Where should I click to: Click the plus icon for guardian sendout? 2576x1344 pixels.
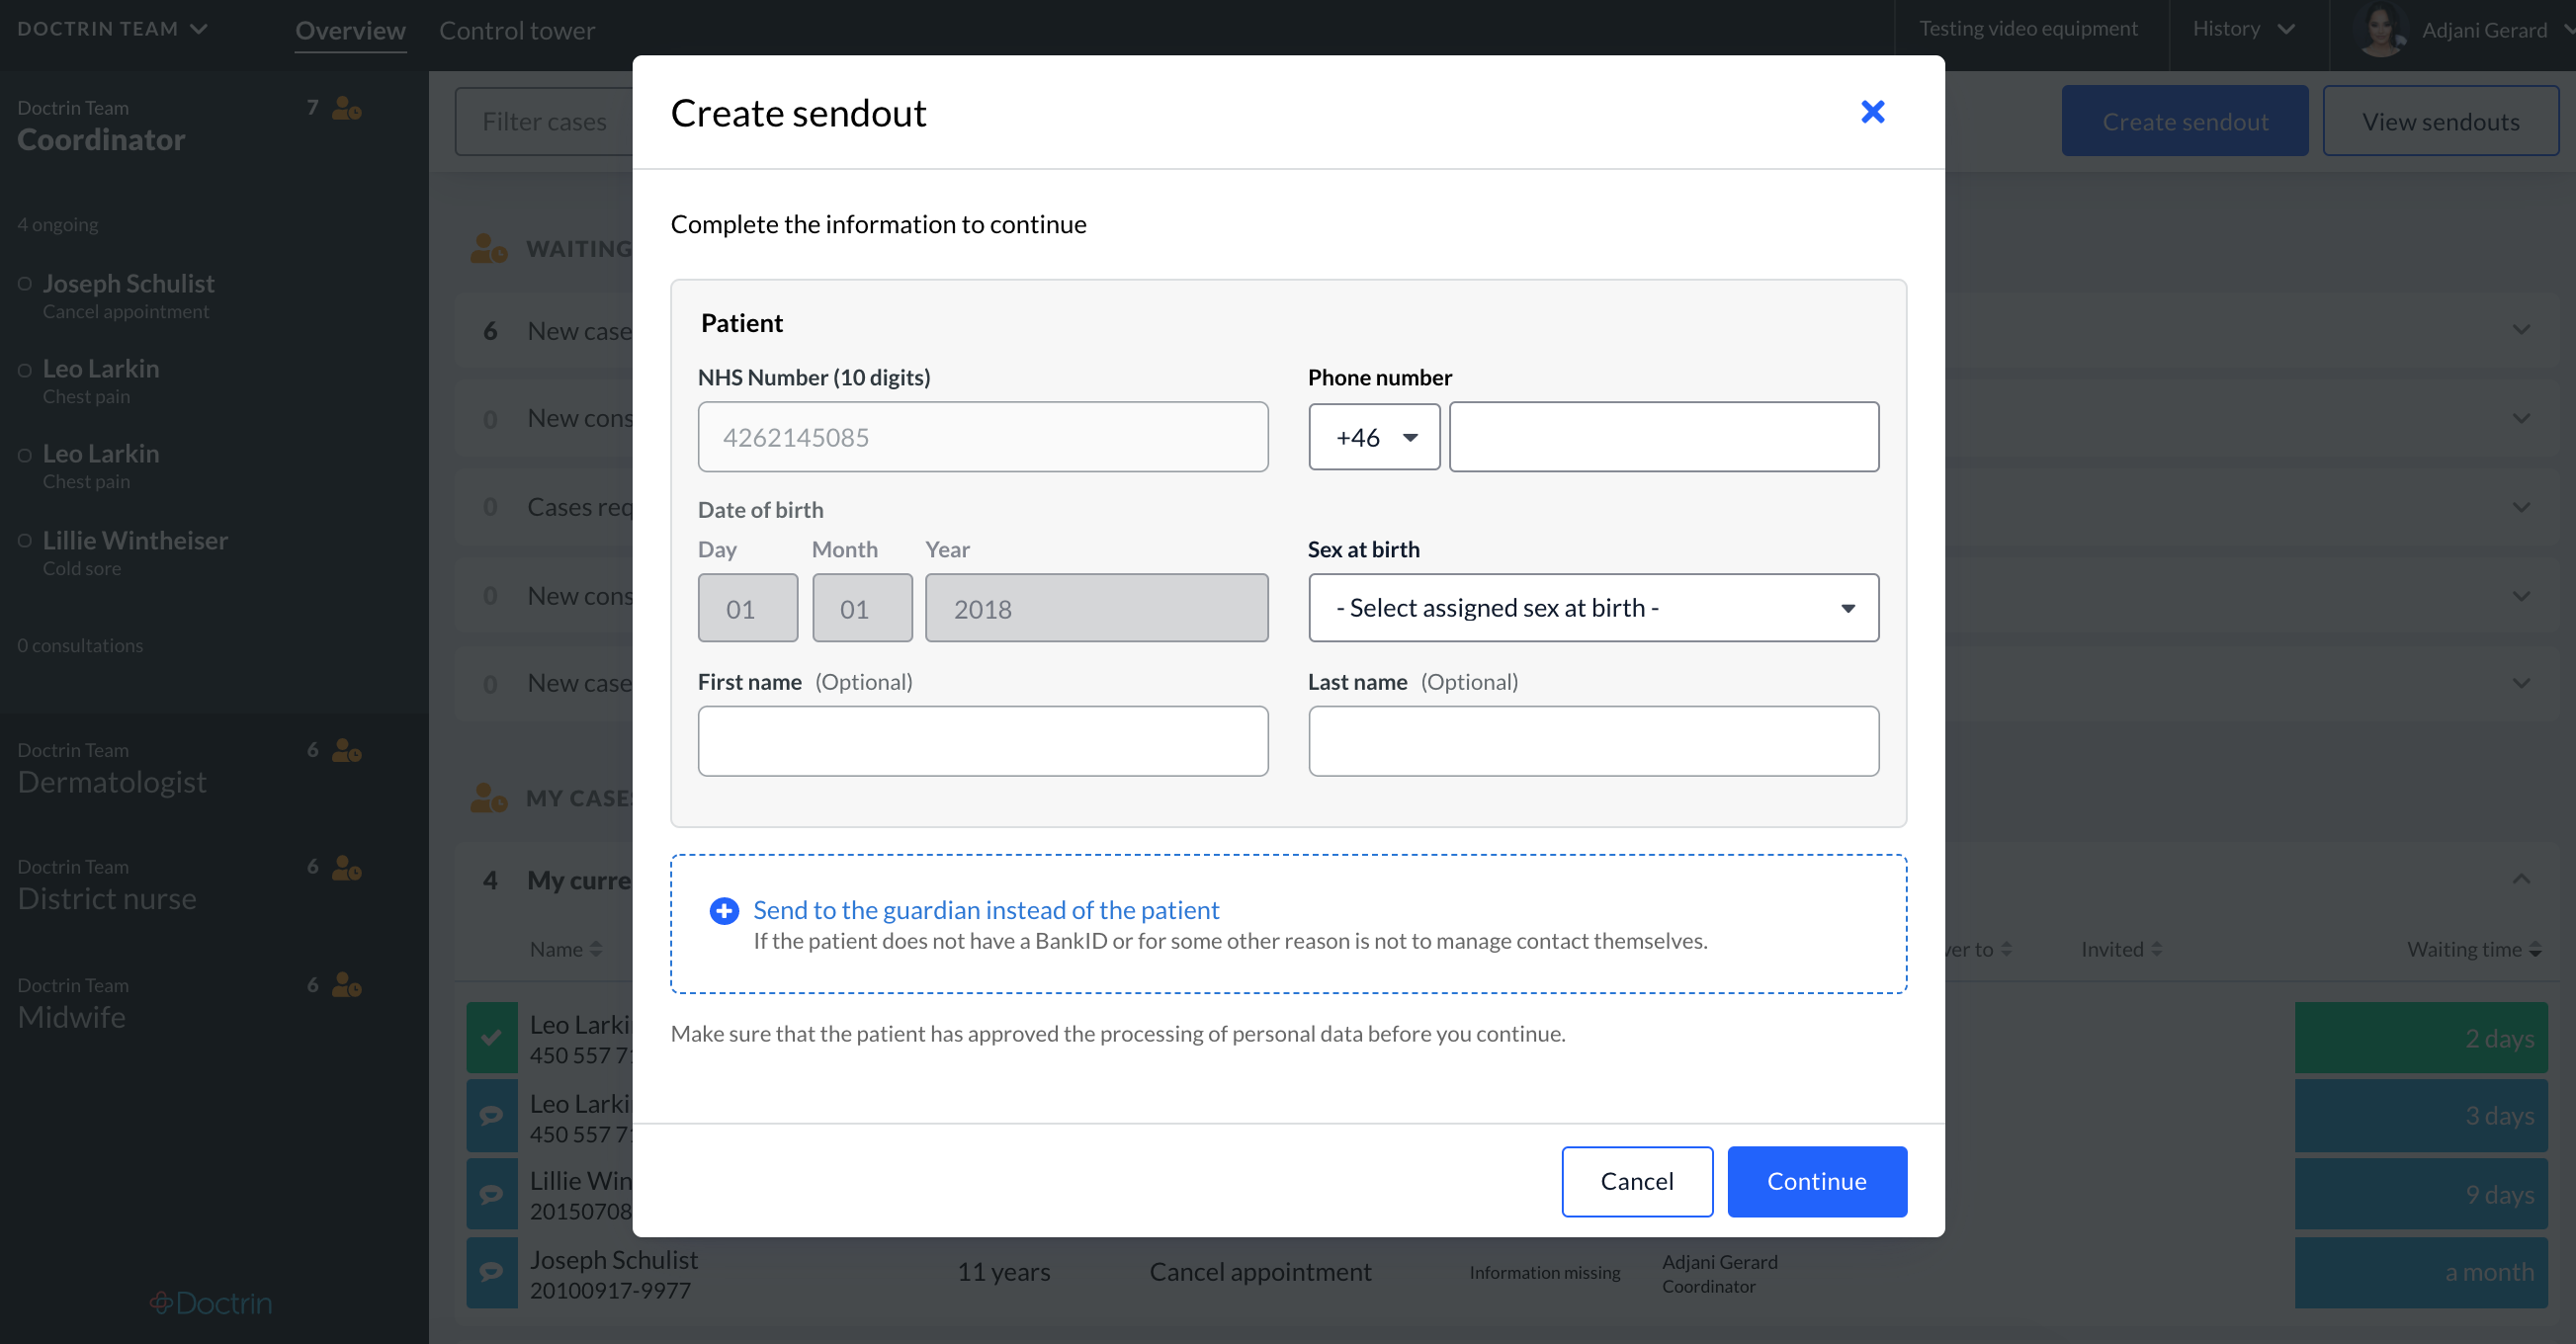[724, 910]
